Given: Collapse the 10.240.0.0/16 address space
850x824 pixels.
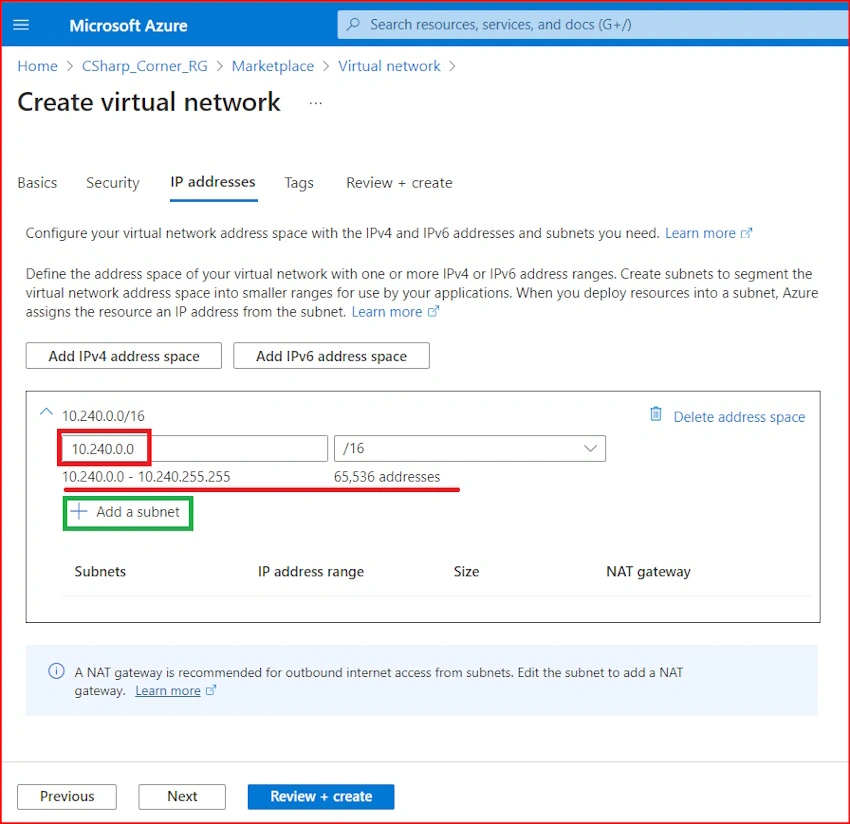Looking at the screenshot, I should [47, 413].
